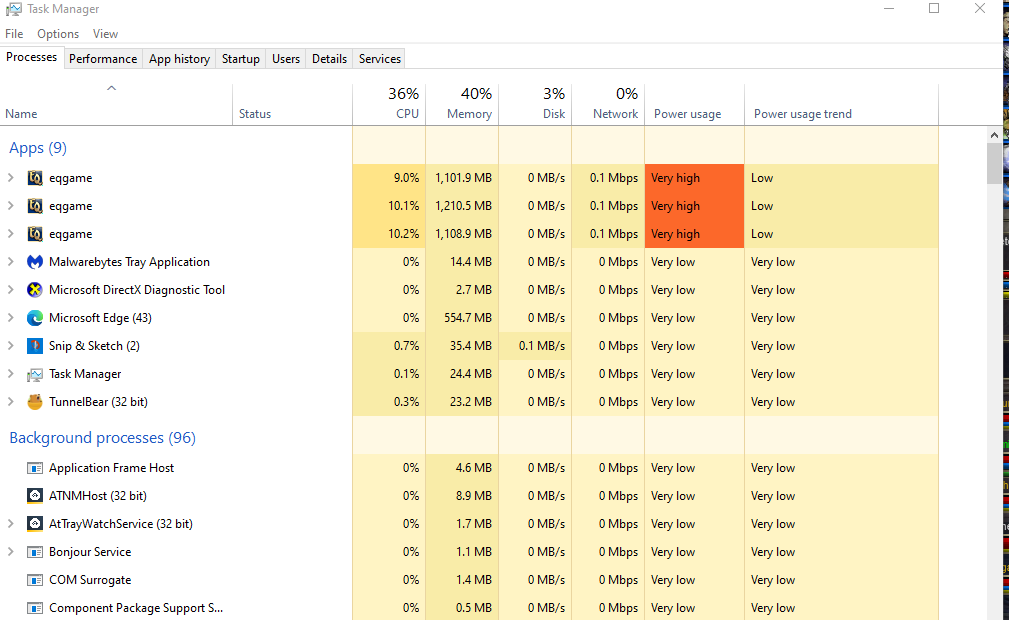Click the Microsoft DirectX Diagnostic Tool icon
Image resolution: width=1009 pixels, height=620 pixels.
click(x=35, y=290)
